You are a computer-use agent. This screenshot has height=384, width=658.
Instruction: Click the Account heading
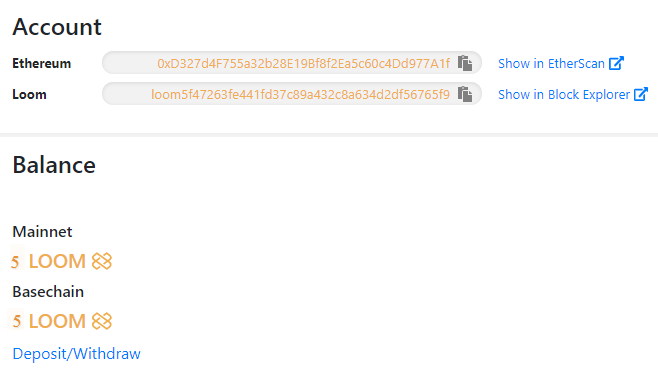pyautogui.click(x=57, y=27)
